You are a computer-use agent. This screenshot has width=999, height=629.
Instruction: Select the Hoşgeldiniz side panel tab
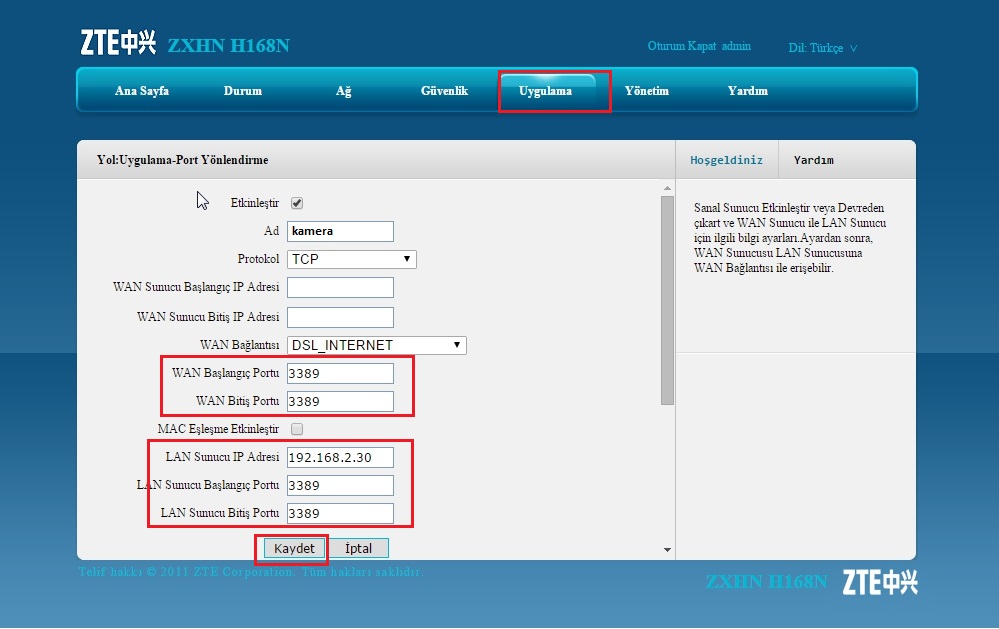[726, 160]
